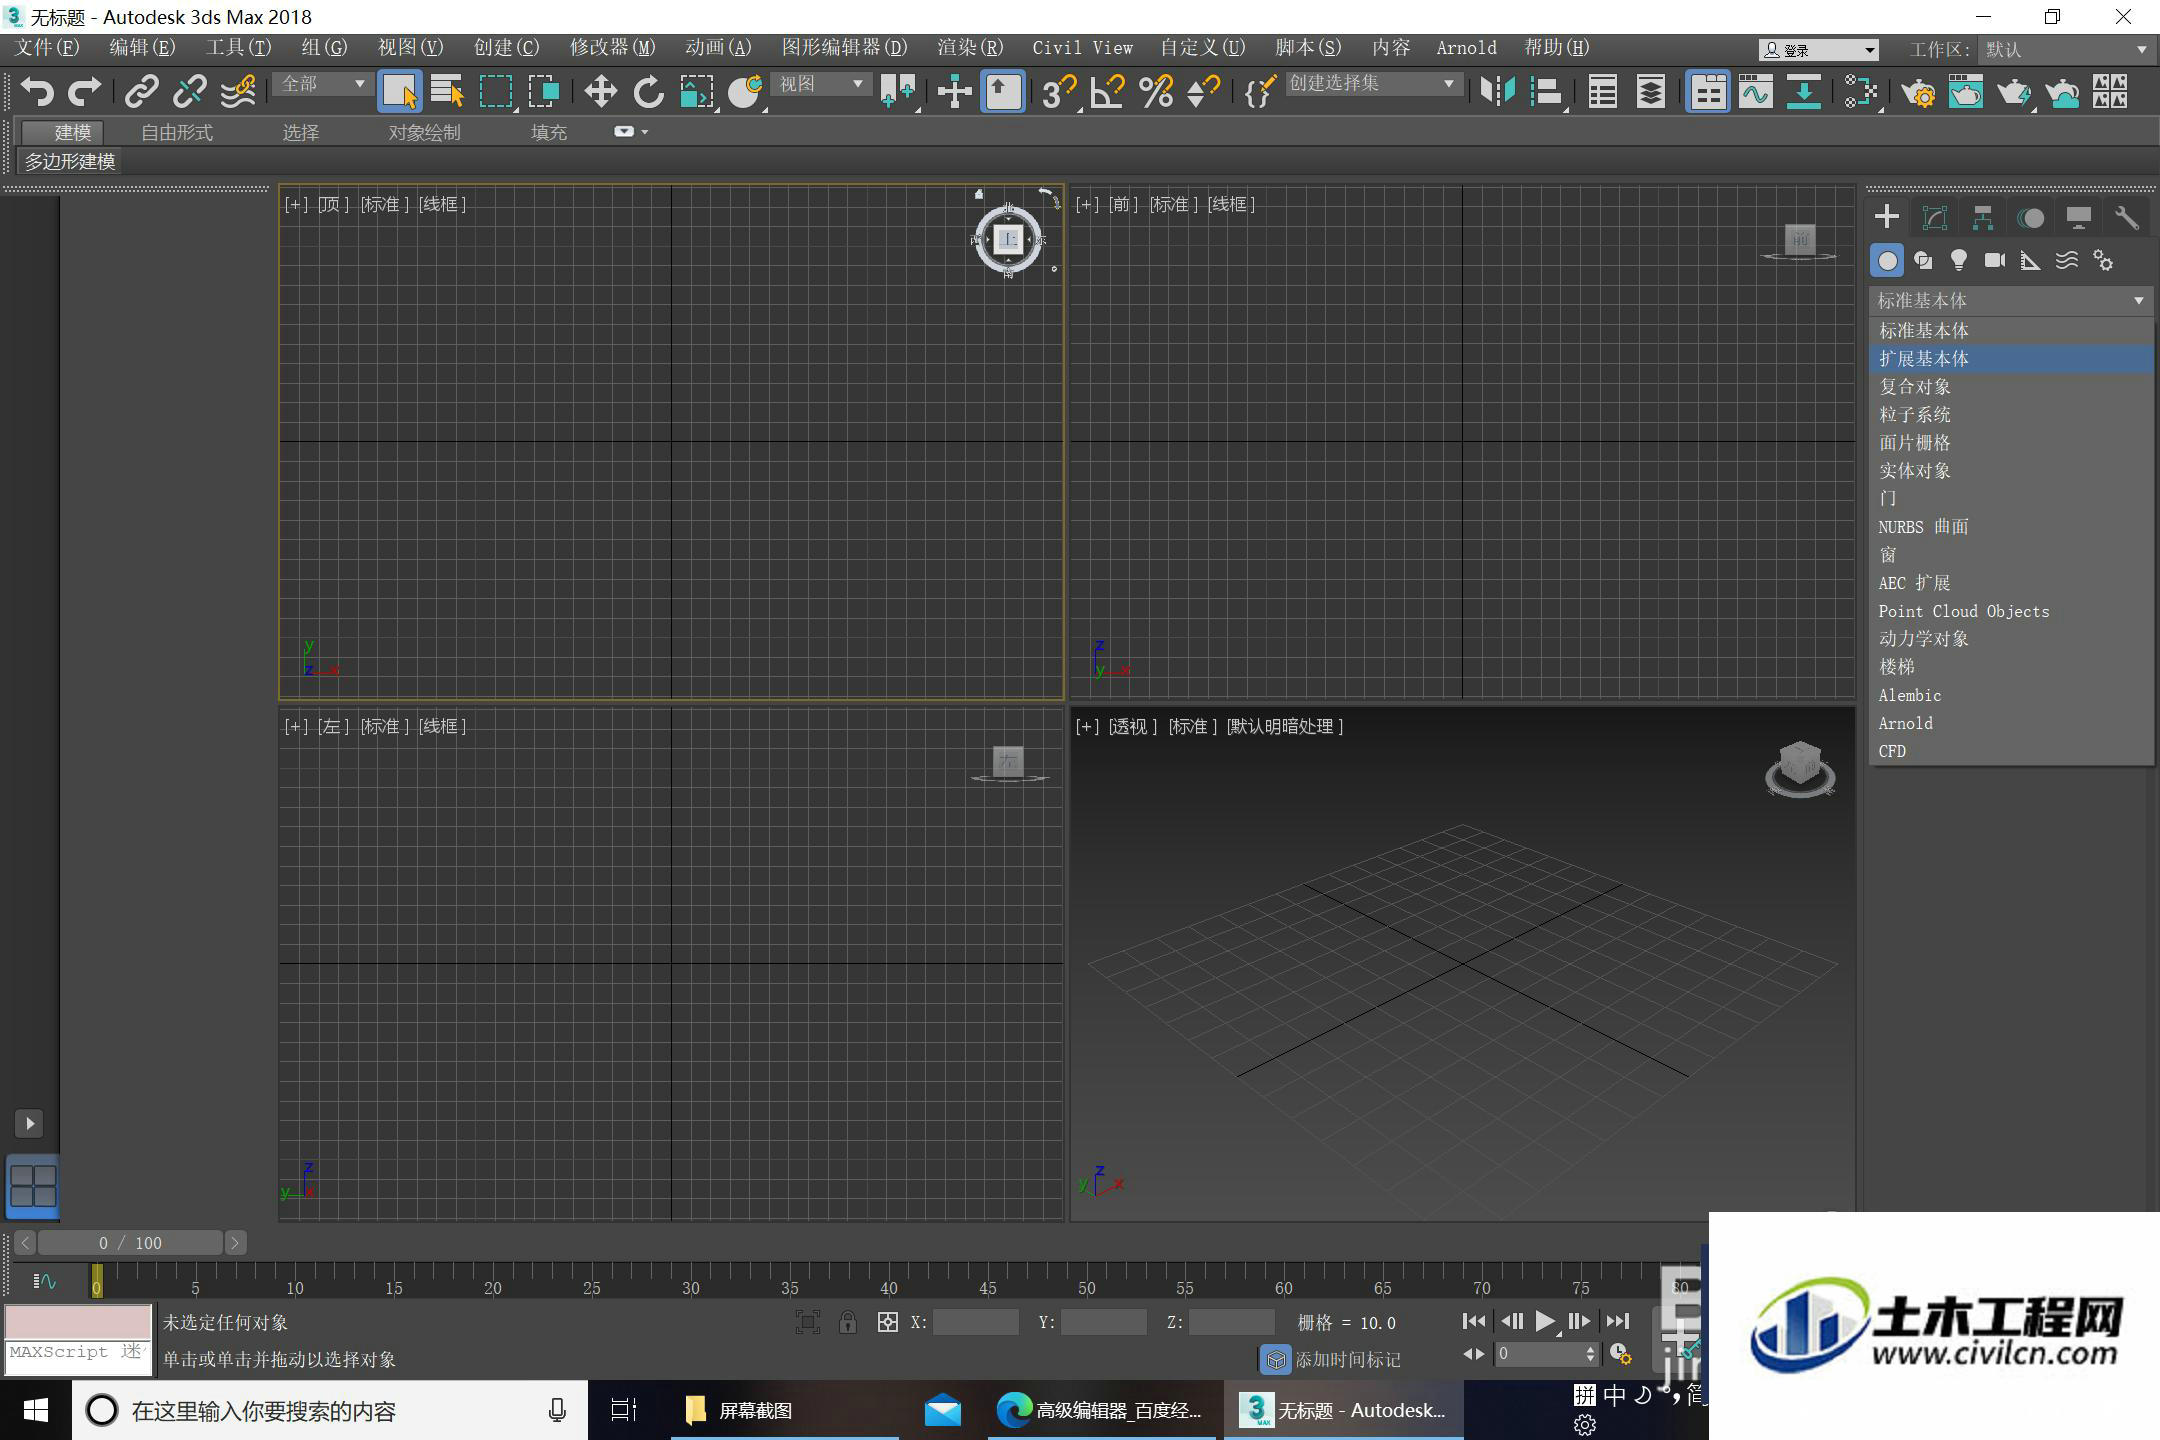The height and width of the screenshot is (1440, 2160).
Task: Collapse the 标准基本体 dropdown arrow
Action: [2138, 300]
